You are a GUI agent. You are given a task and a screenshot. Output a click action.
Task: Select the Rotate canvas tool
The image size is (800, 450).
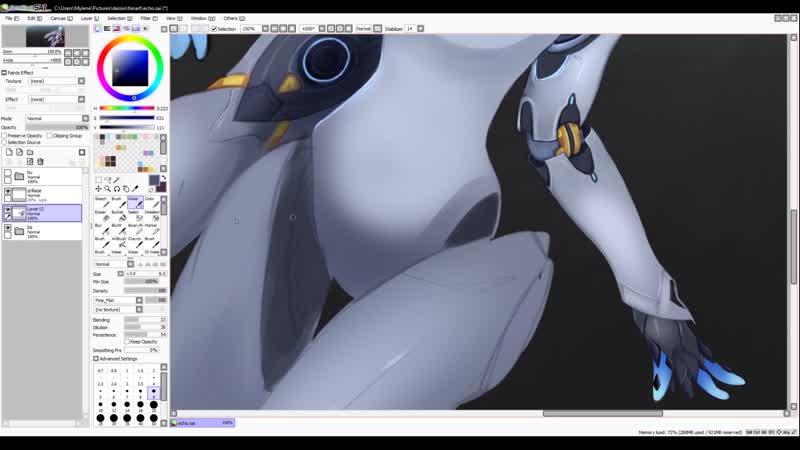pos(117,189)
